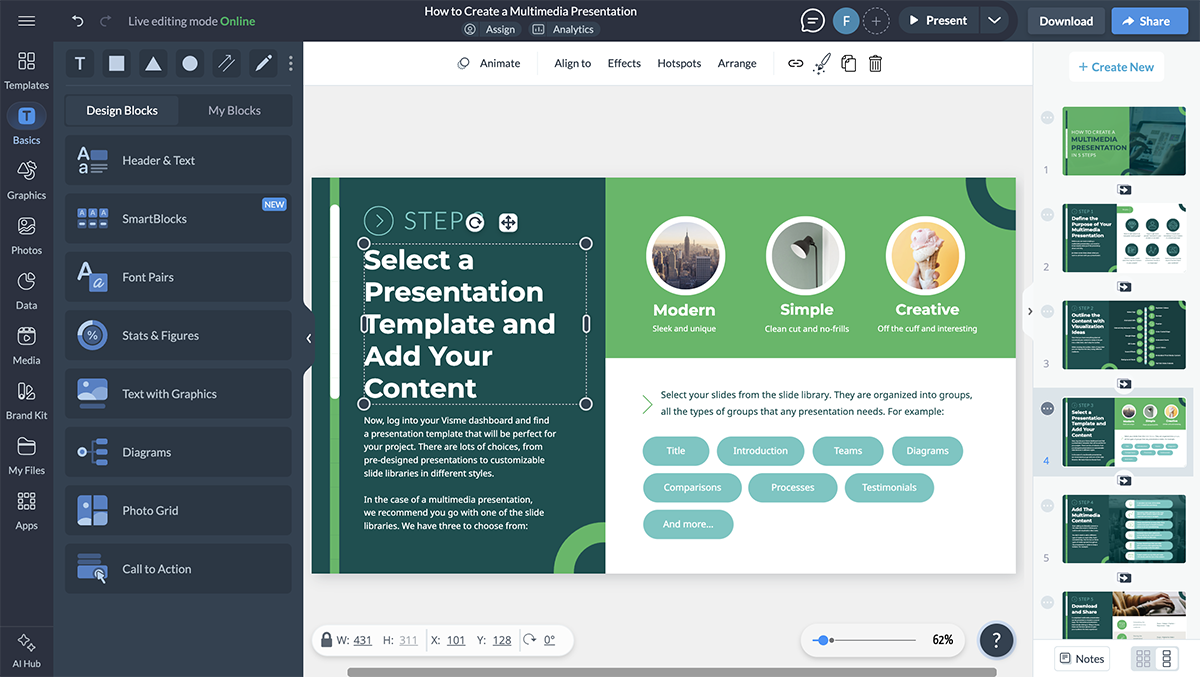Switch to Design Blocks tab
Screen dimensions: 1200x677
point(122,110)
